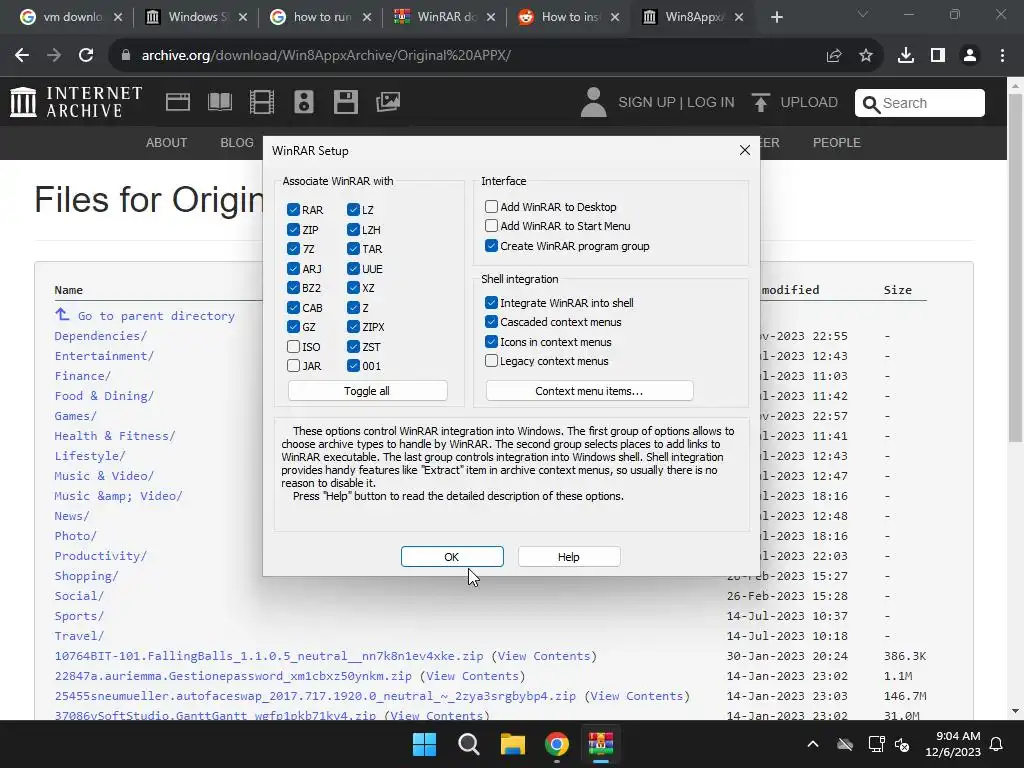Screen dimensions: 1024x768
Task: Click Help in WinRAR Setup
Action: tap(569, 556)
